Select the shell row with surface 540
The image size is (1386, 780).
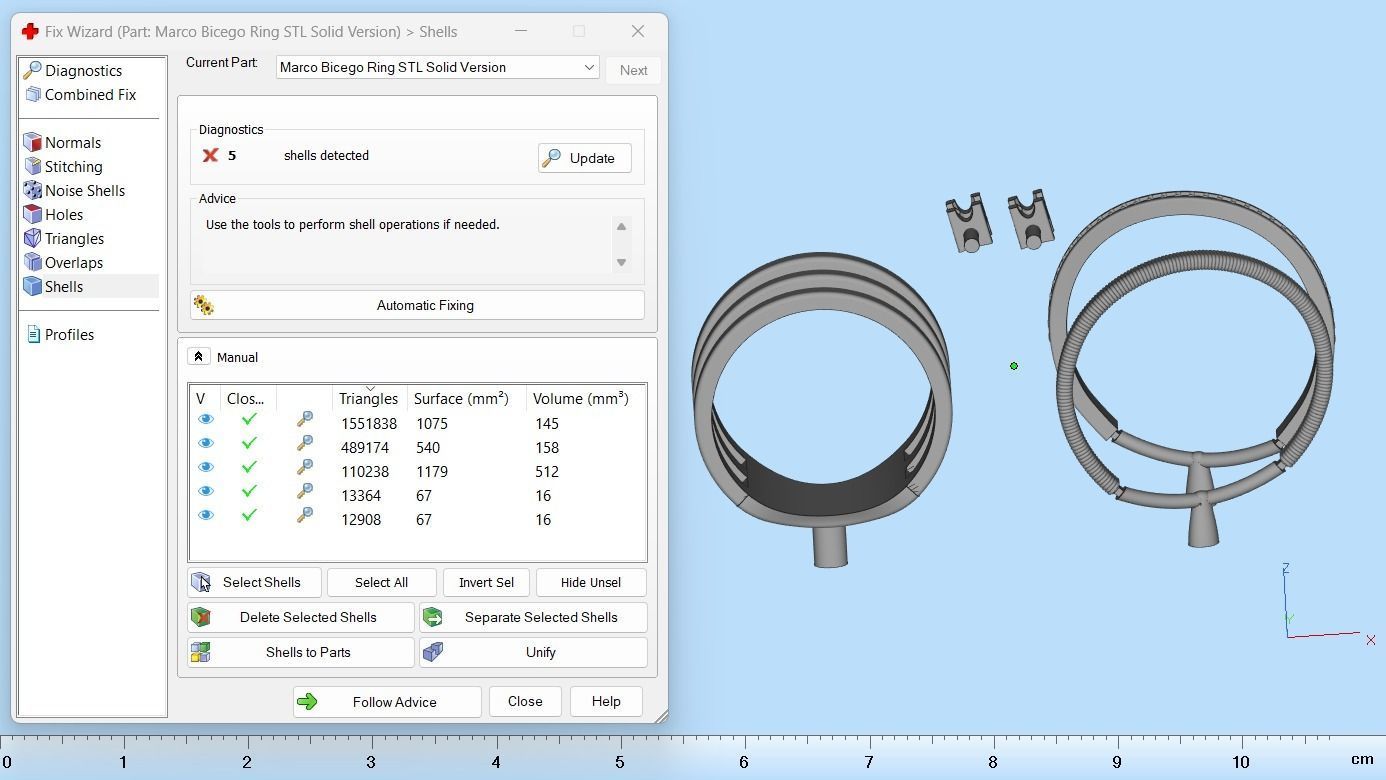(x=417, y=448)
